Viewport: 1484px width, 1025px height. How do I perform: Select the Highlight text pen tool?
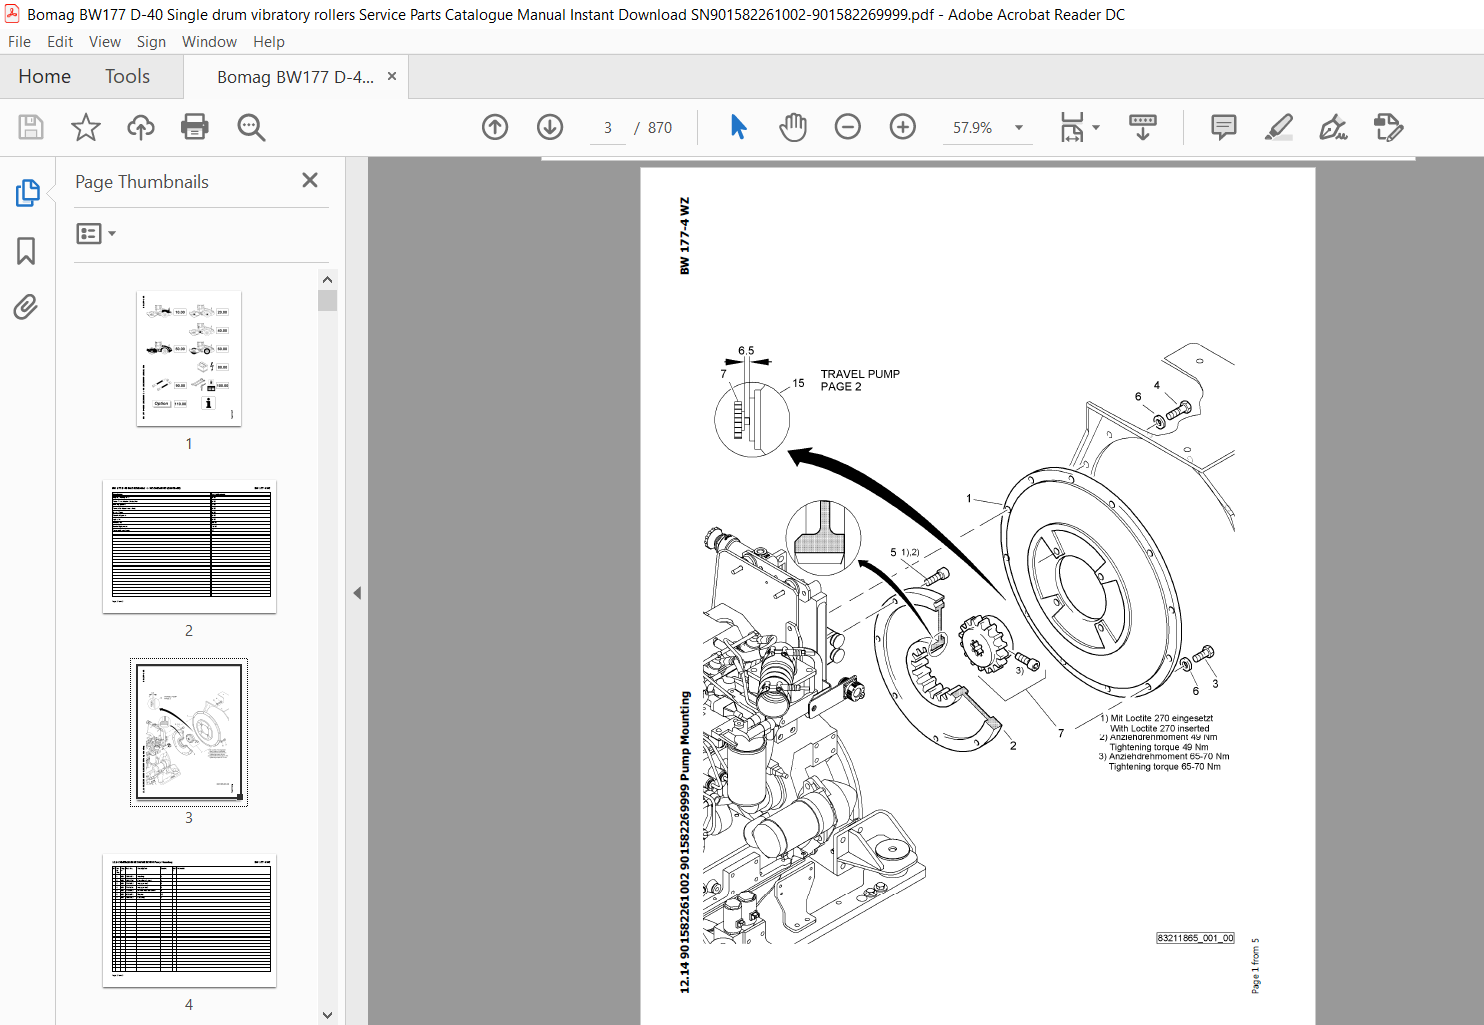1279,127
